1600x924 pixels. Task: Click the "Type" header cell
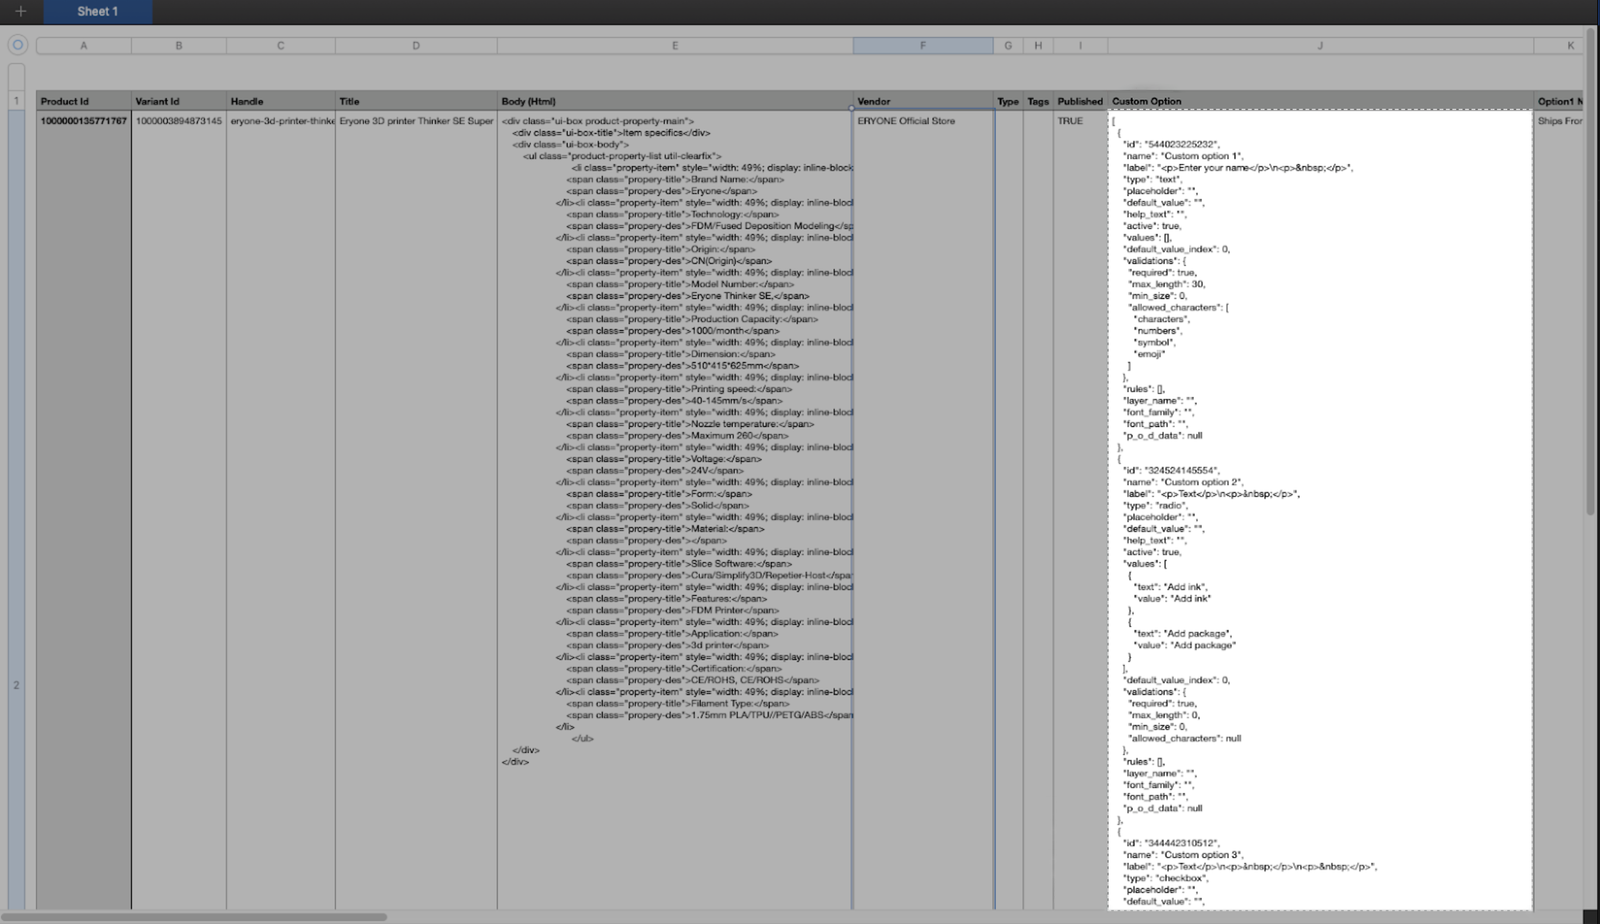[1008, 101]
